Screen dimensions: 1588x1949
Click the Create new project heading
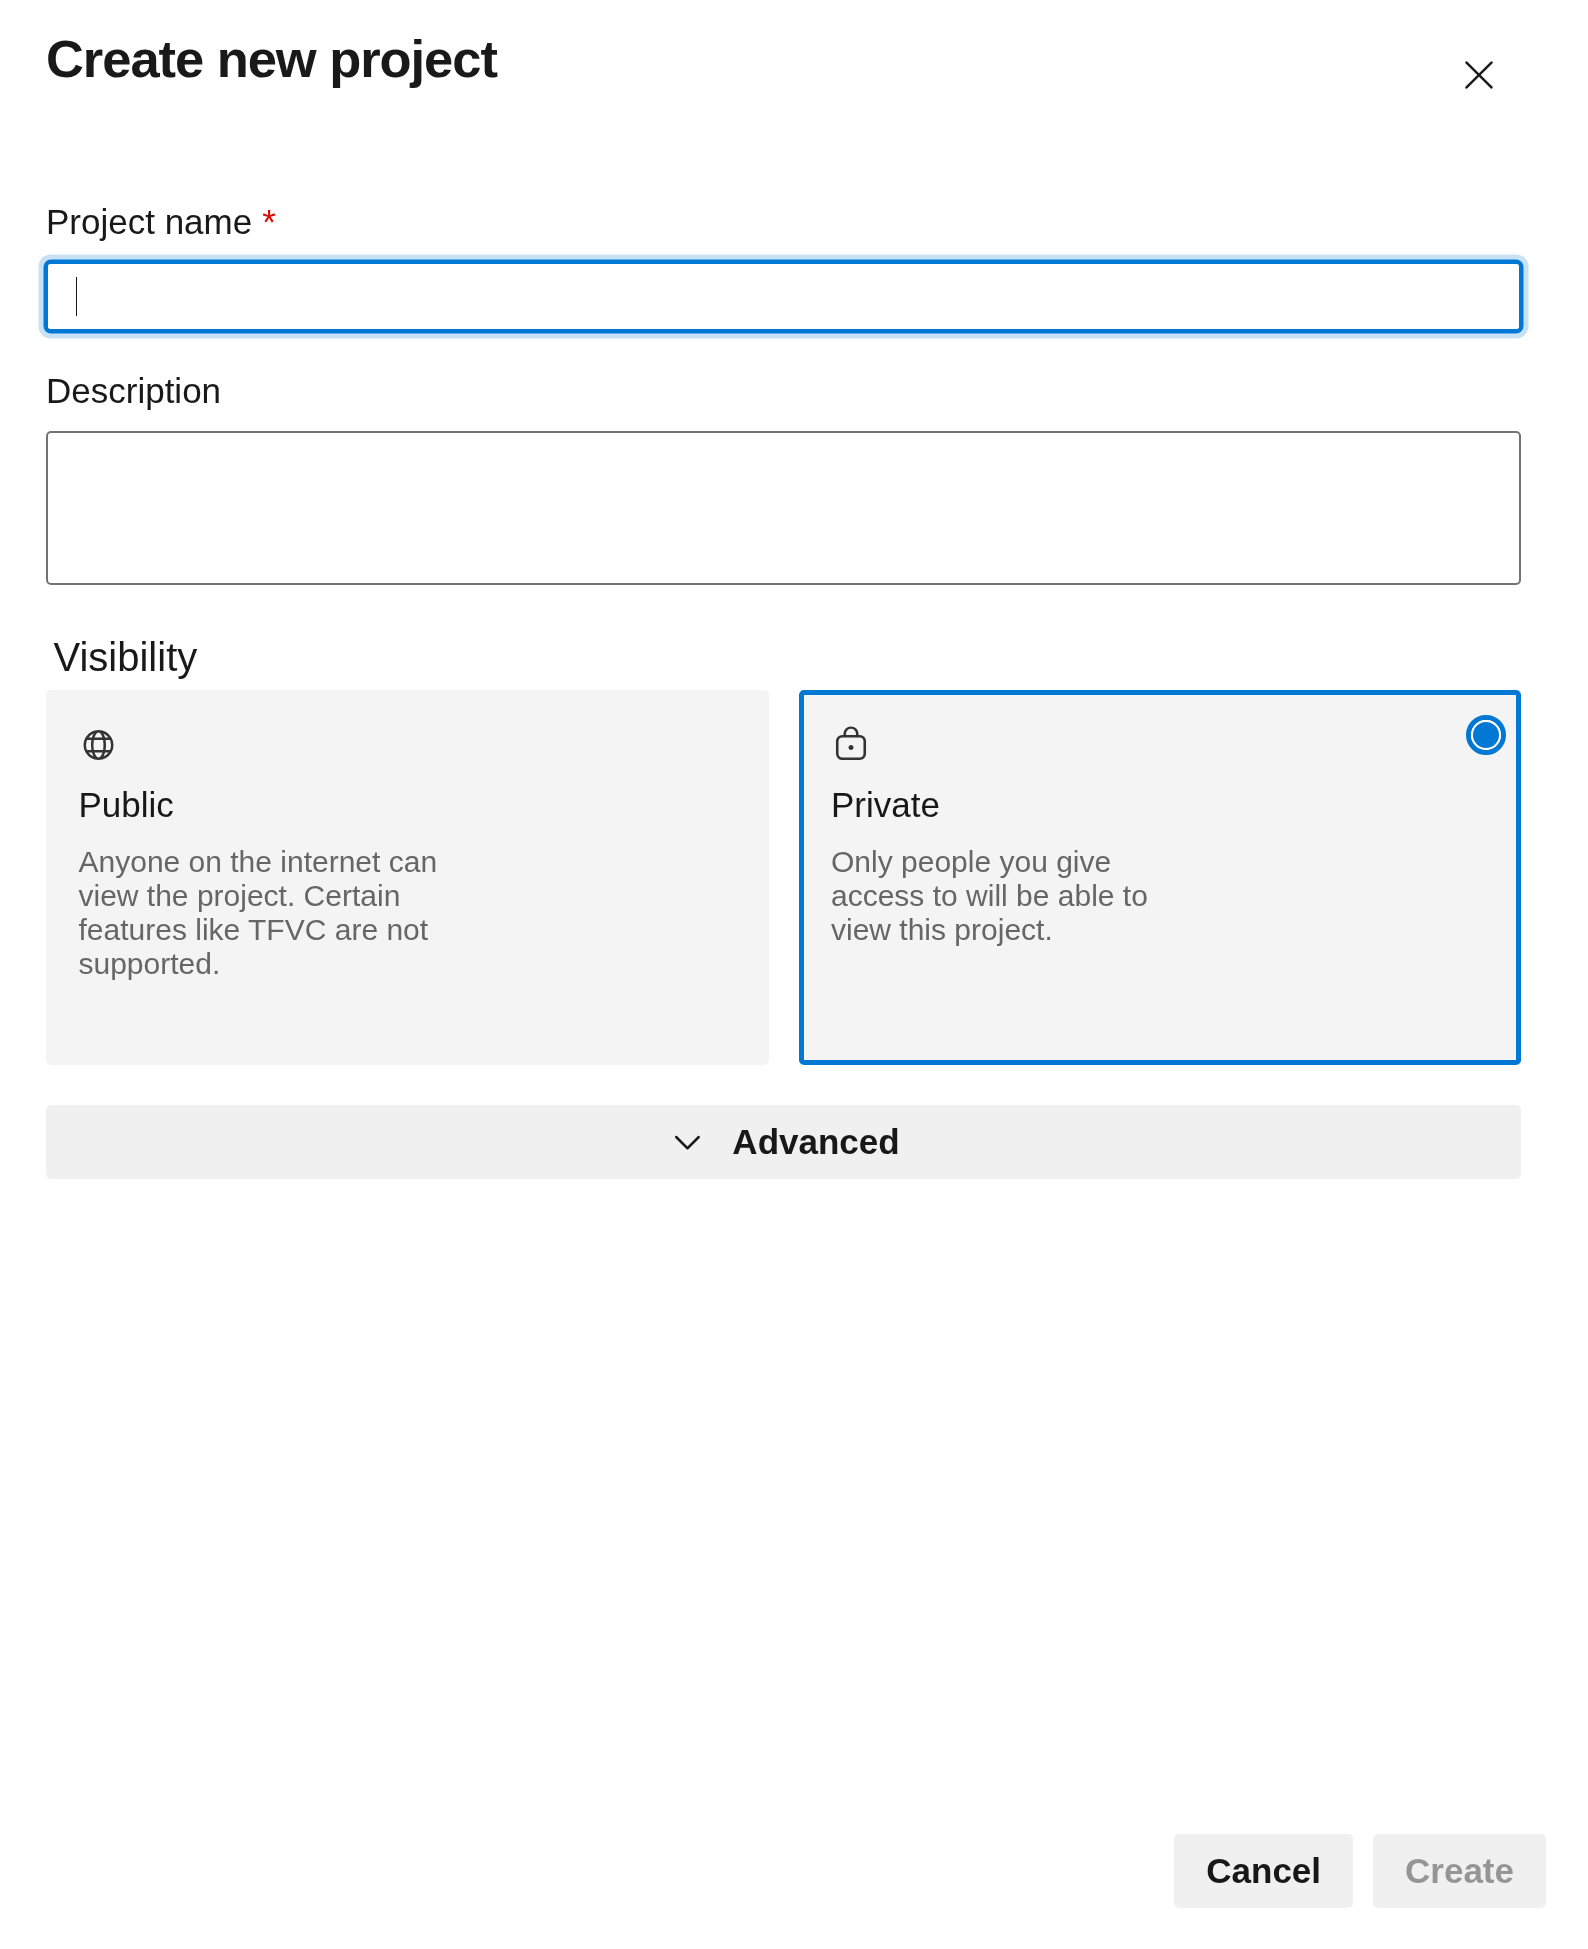click(x=271, y=60)
